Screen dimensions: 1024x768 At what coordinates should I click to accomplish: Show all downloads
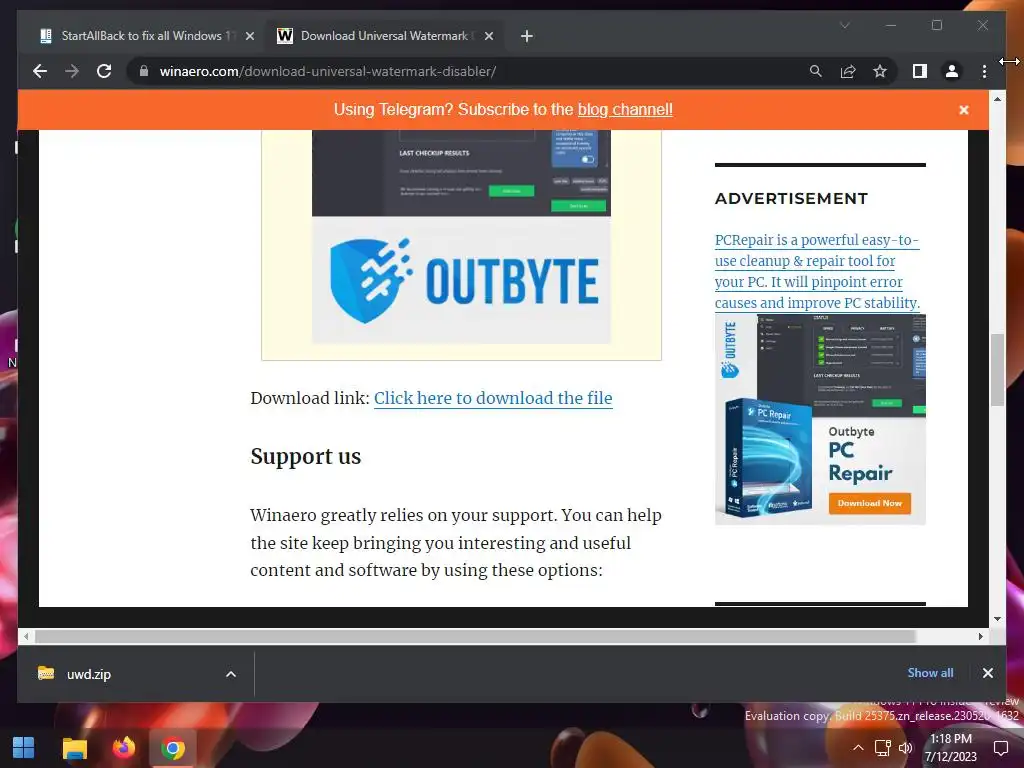click(x=930, y=673)
